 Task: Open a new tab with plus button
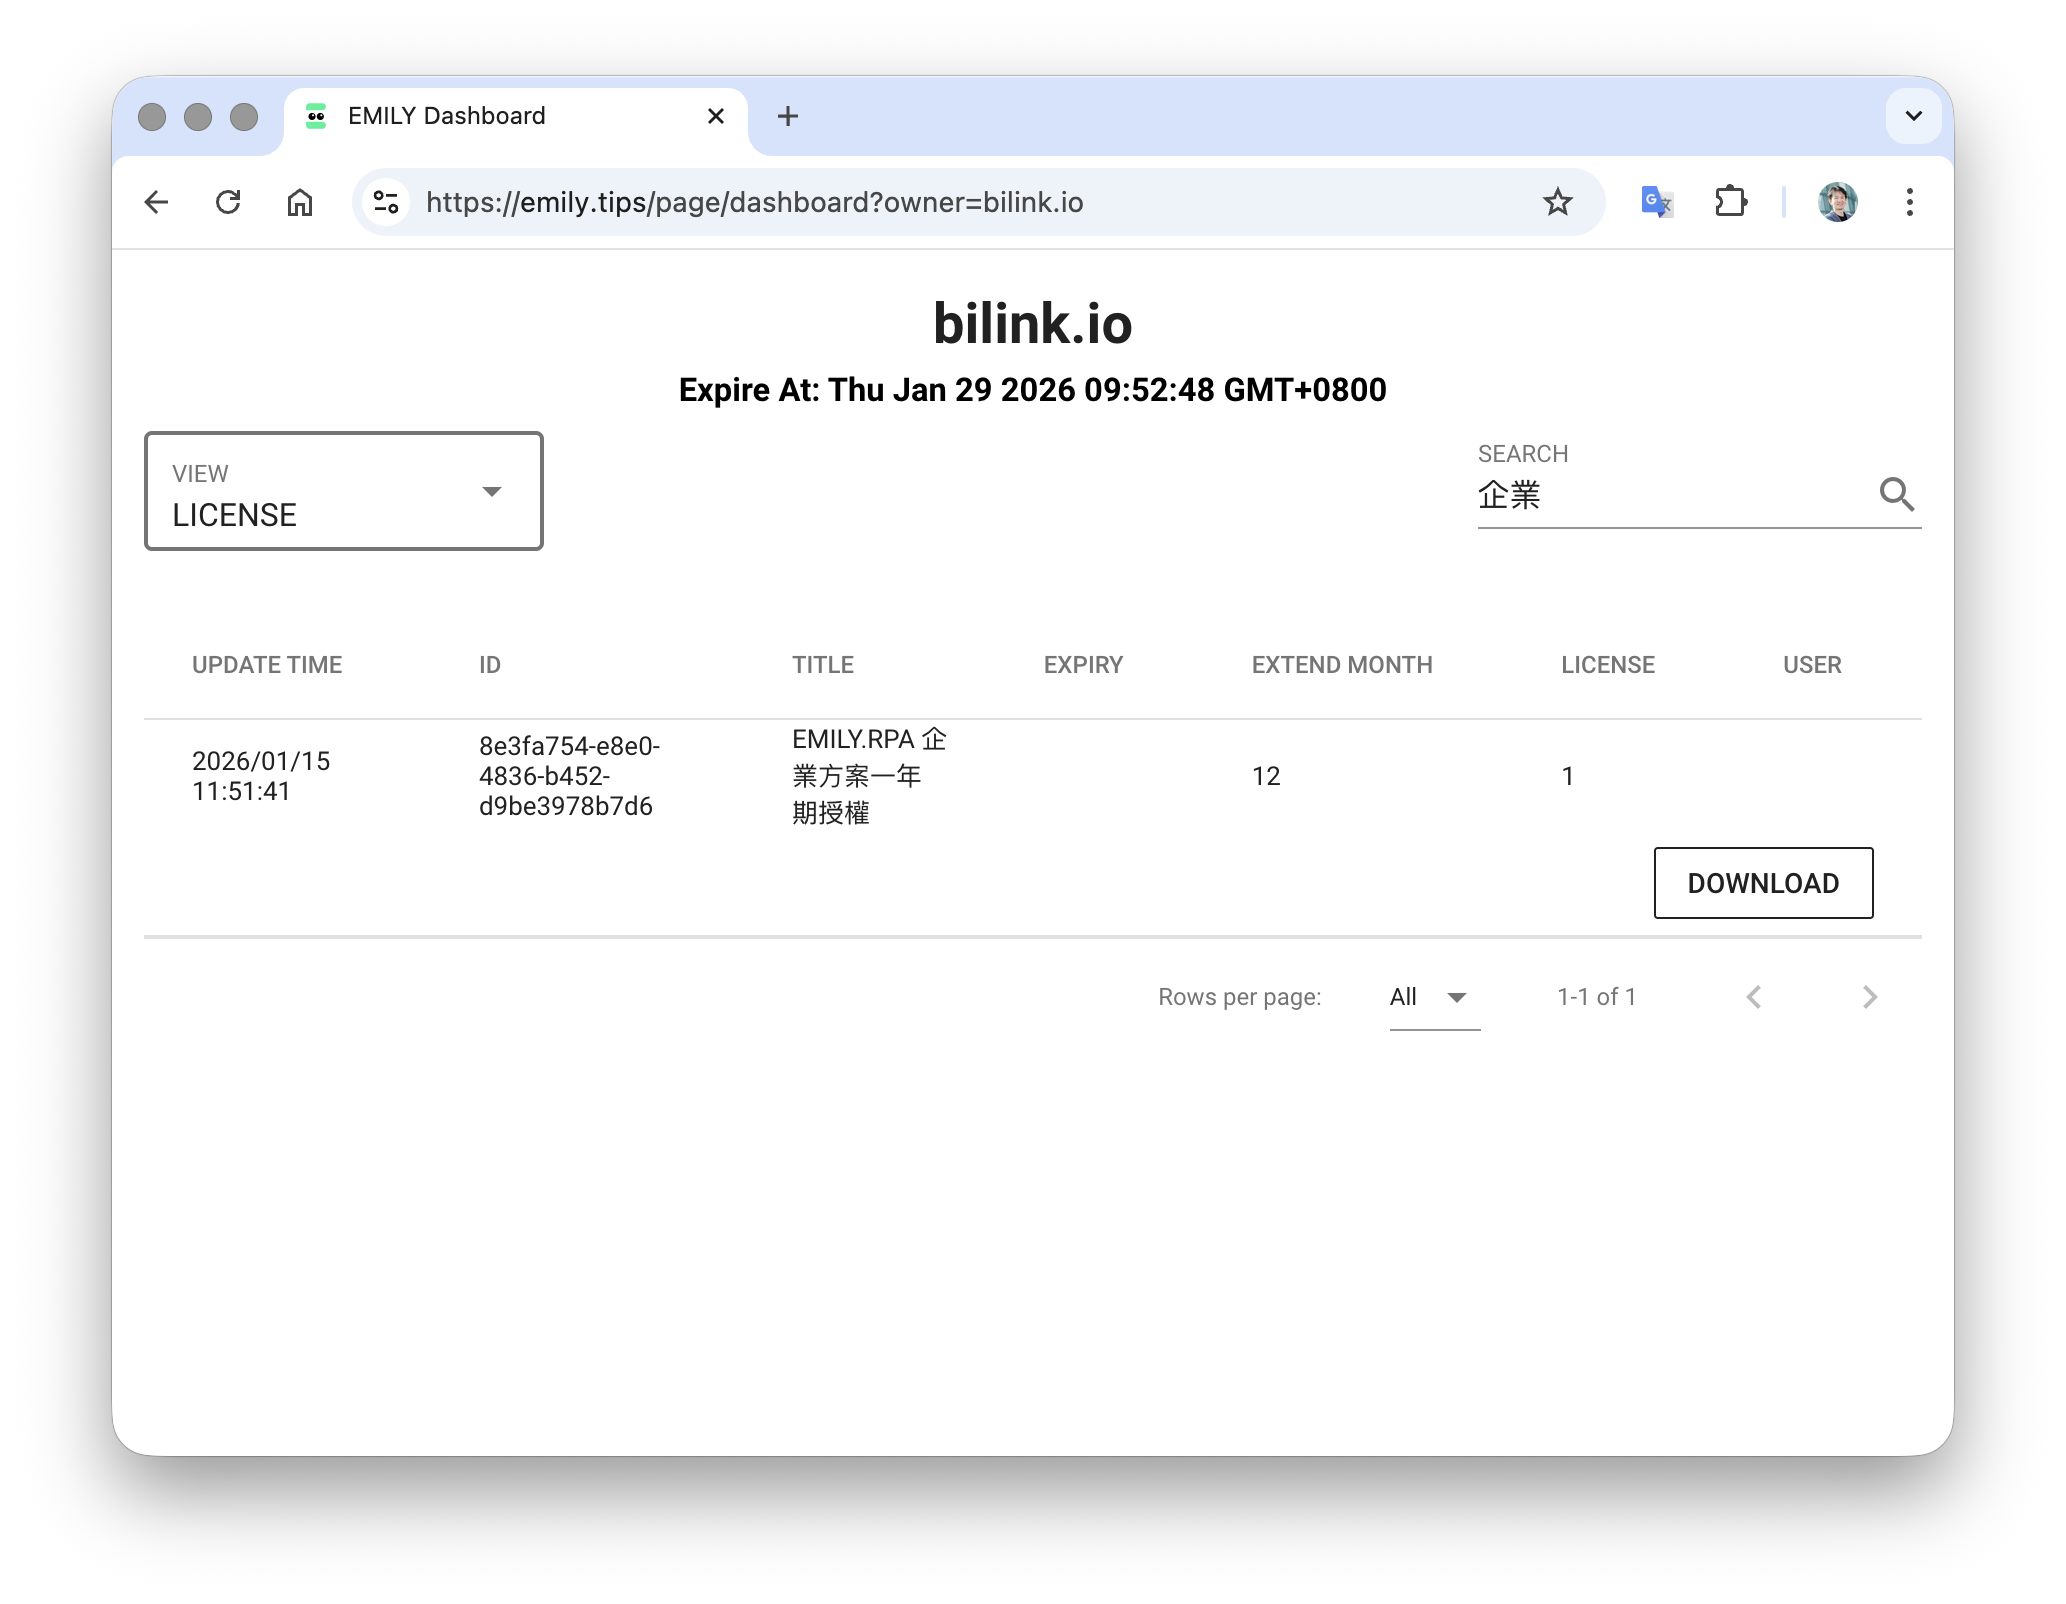[x=788, y=116]
